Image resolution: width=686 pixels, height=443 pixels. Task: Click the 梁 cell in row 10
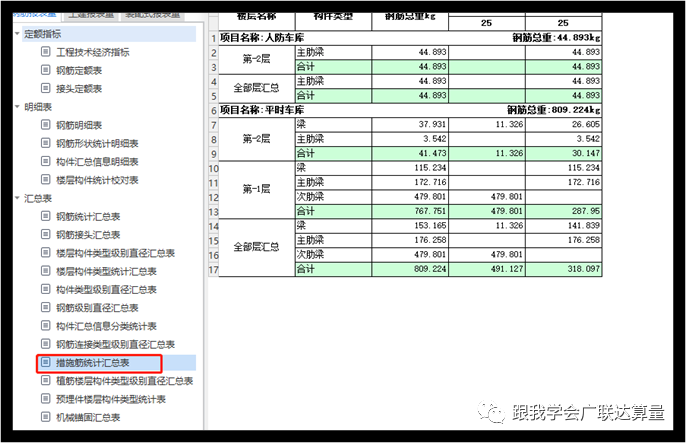tap(333, 168)
